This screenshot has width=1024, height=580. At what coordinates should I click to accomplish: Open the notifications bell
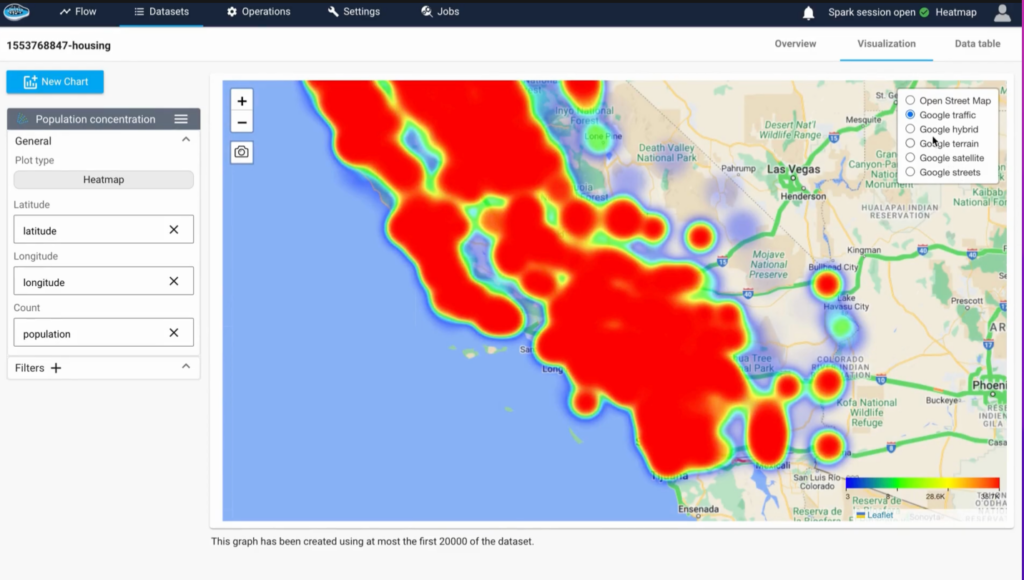coord(808,12)
